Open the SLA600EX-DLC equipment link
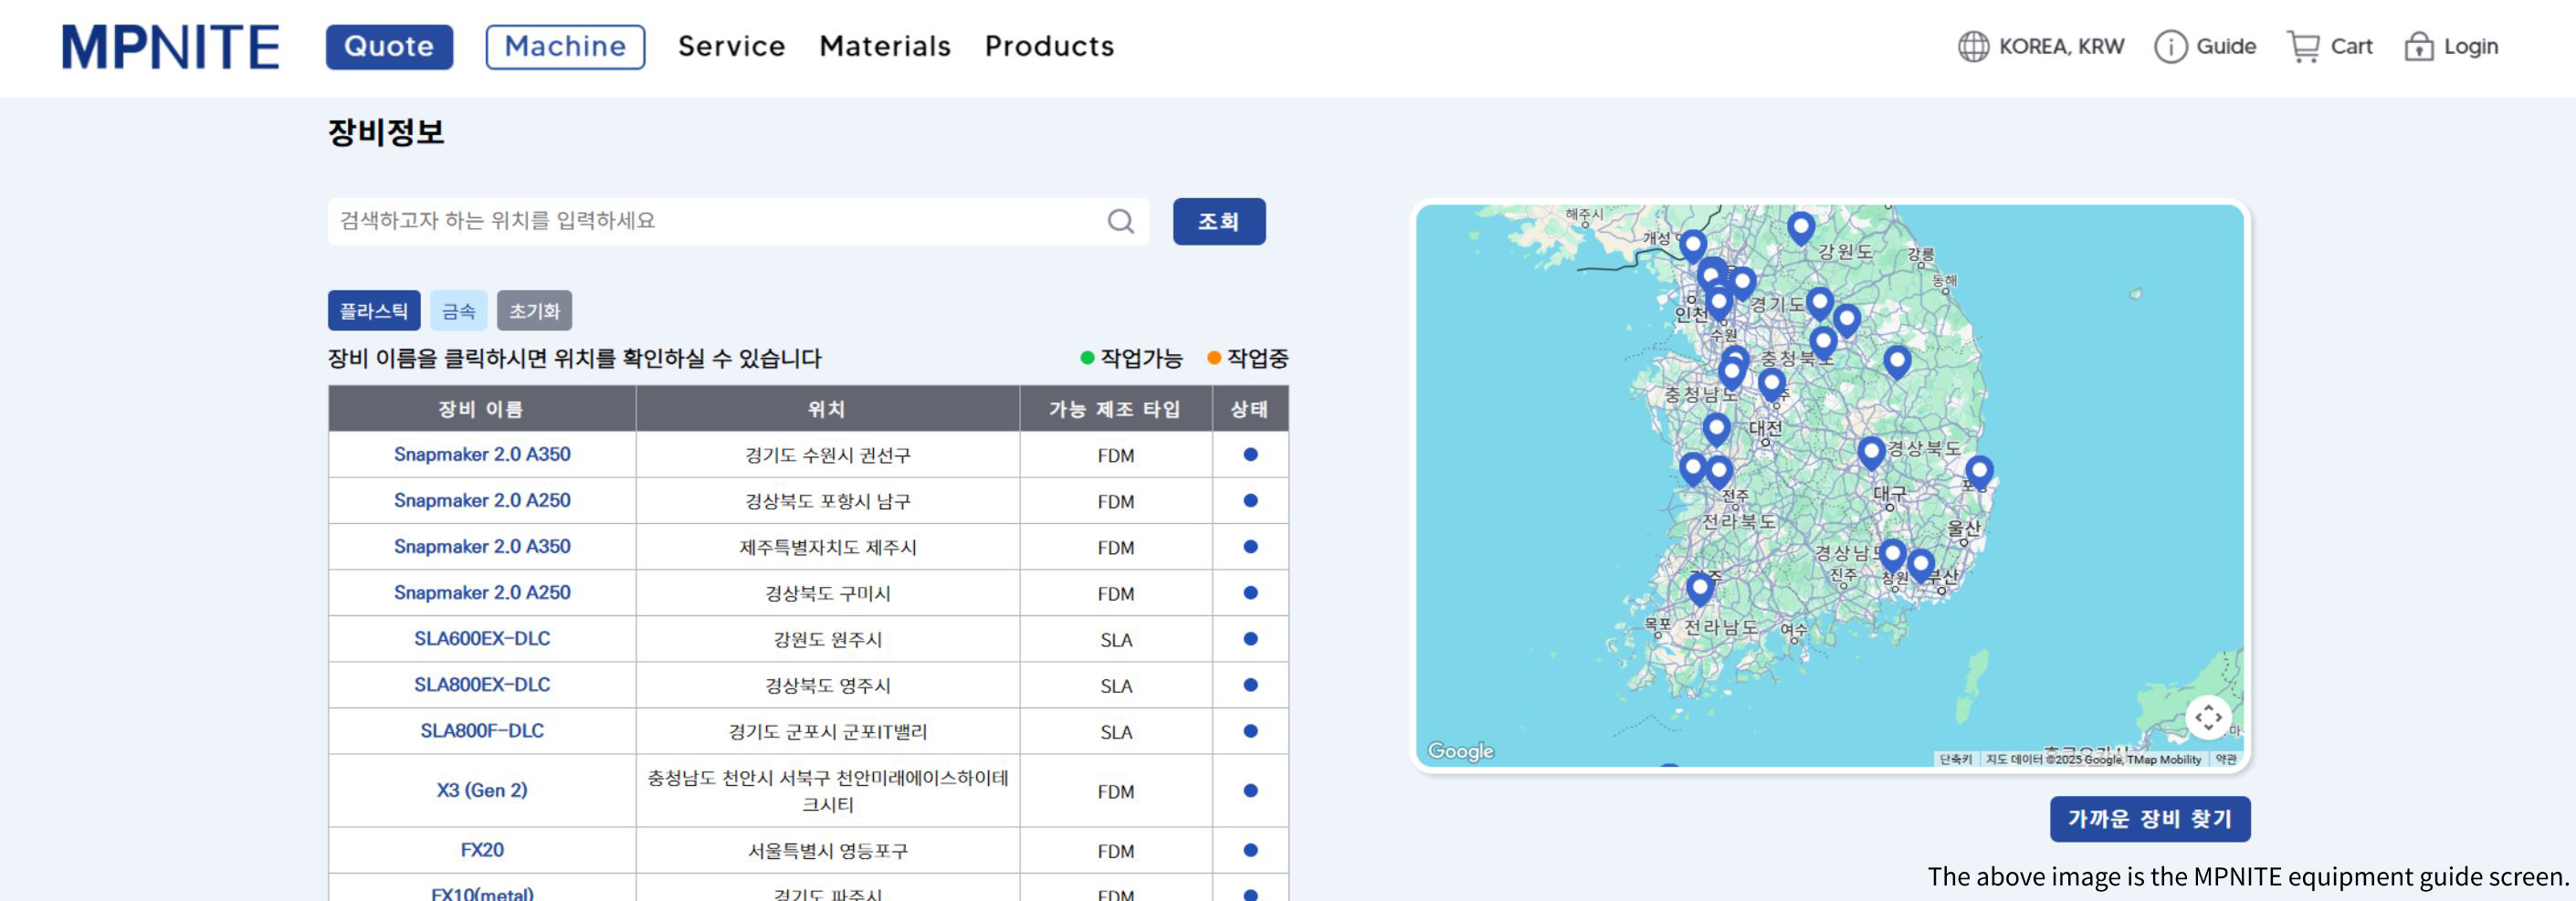This screenshot has height=901, width=2576. pos(482,638)
